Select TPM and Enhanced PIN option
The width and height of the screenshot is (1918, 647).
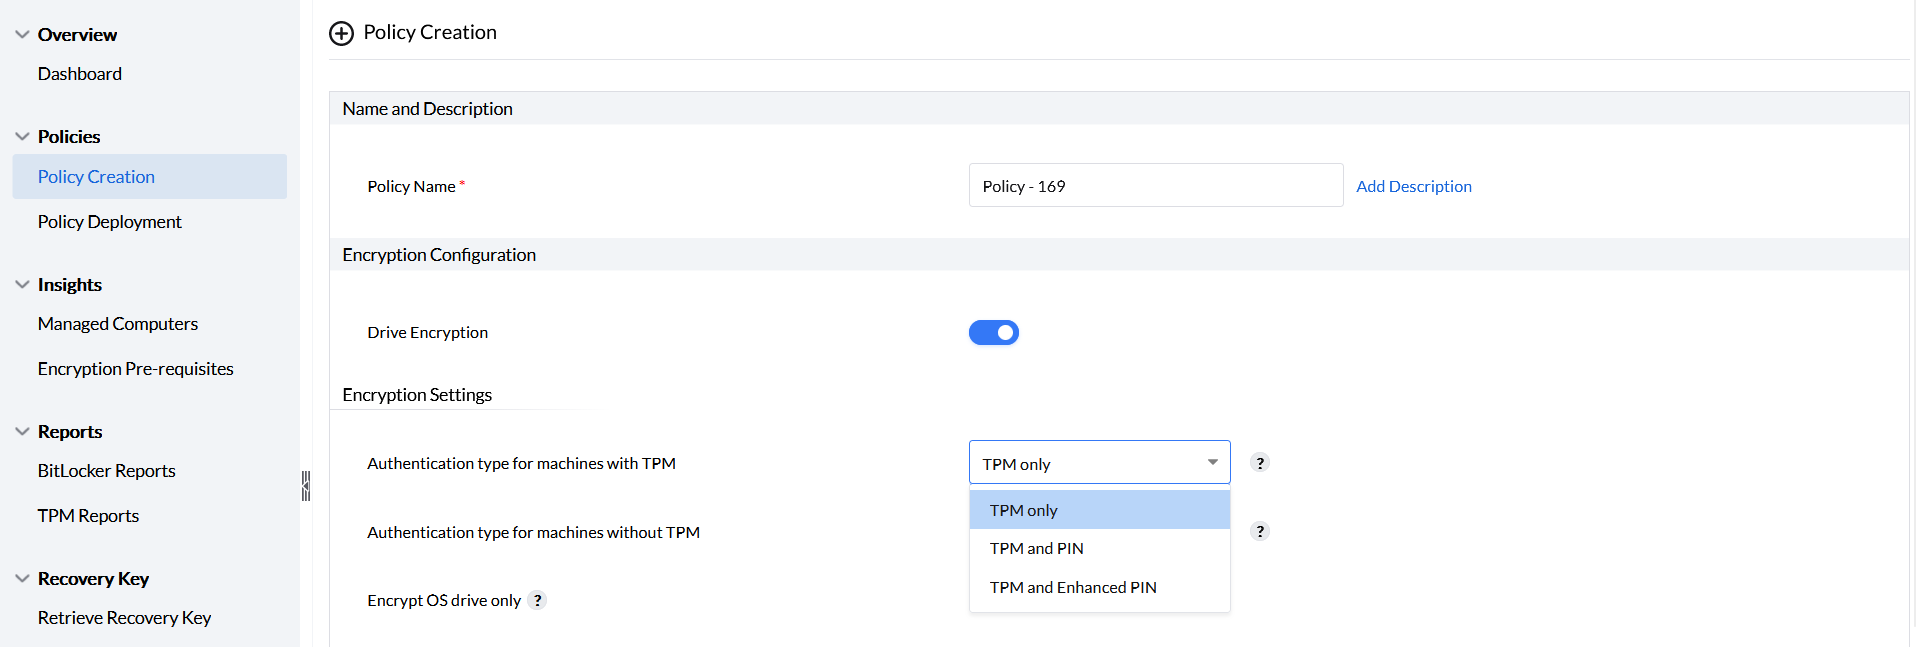[x=1073, y=588]
